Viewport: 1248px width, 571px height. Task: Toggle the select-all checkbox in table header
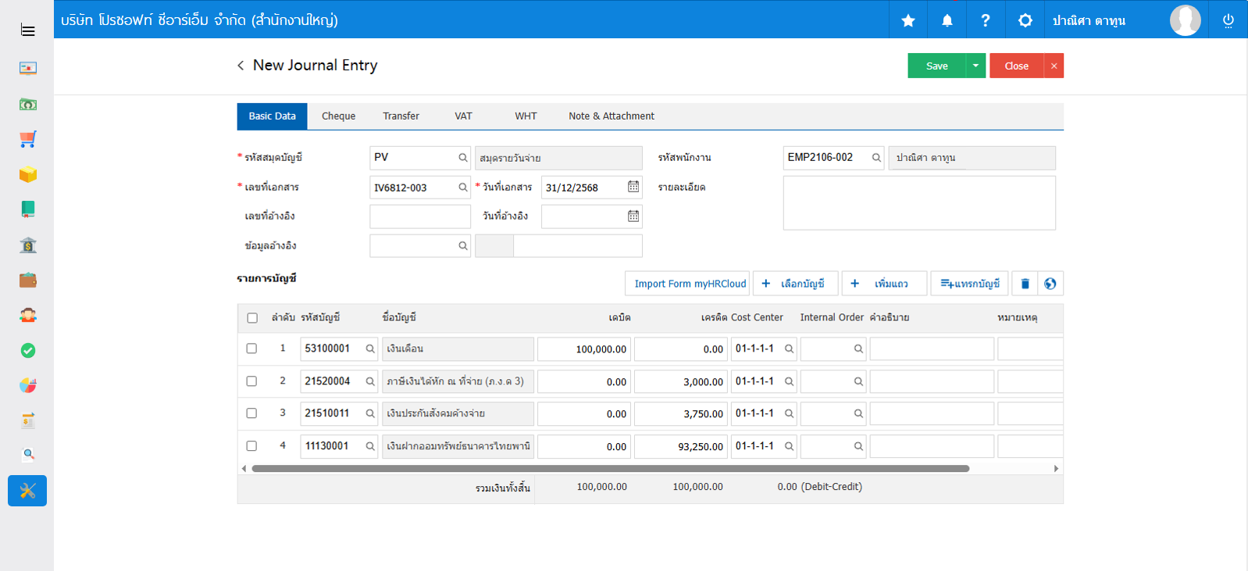[252, 318]
